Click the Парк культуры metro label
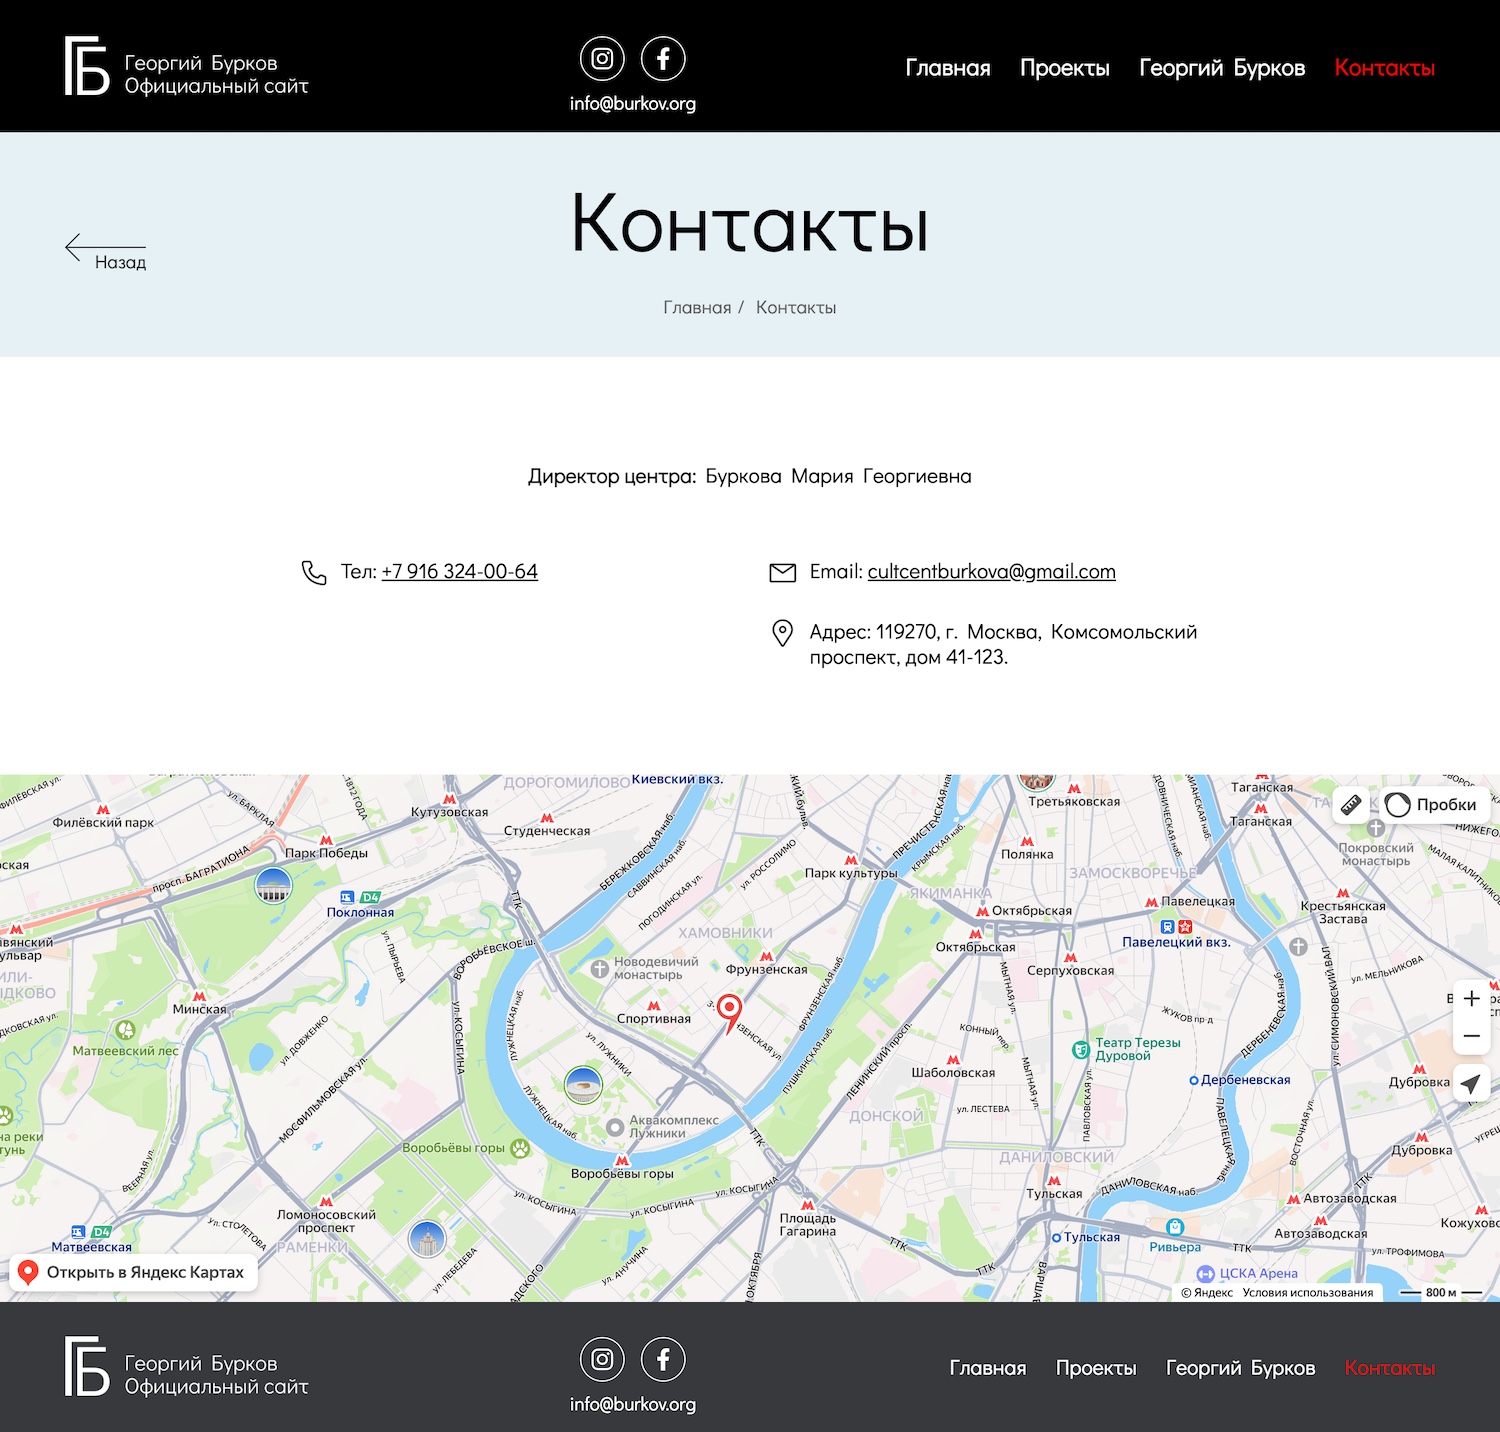 click(x=851, y=873)
